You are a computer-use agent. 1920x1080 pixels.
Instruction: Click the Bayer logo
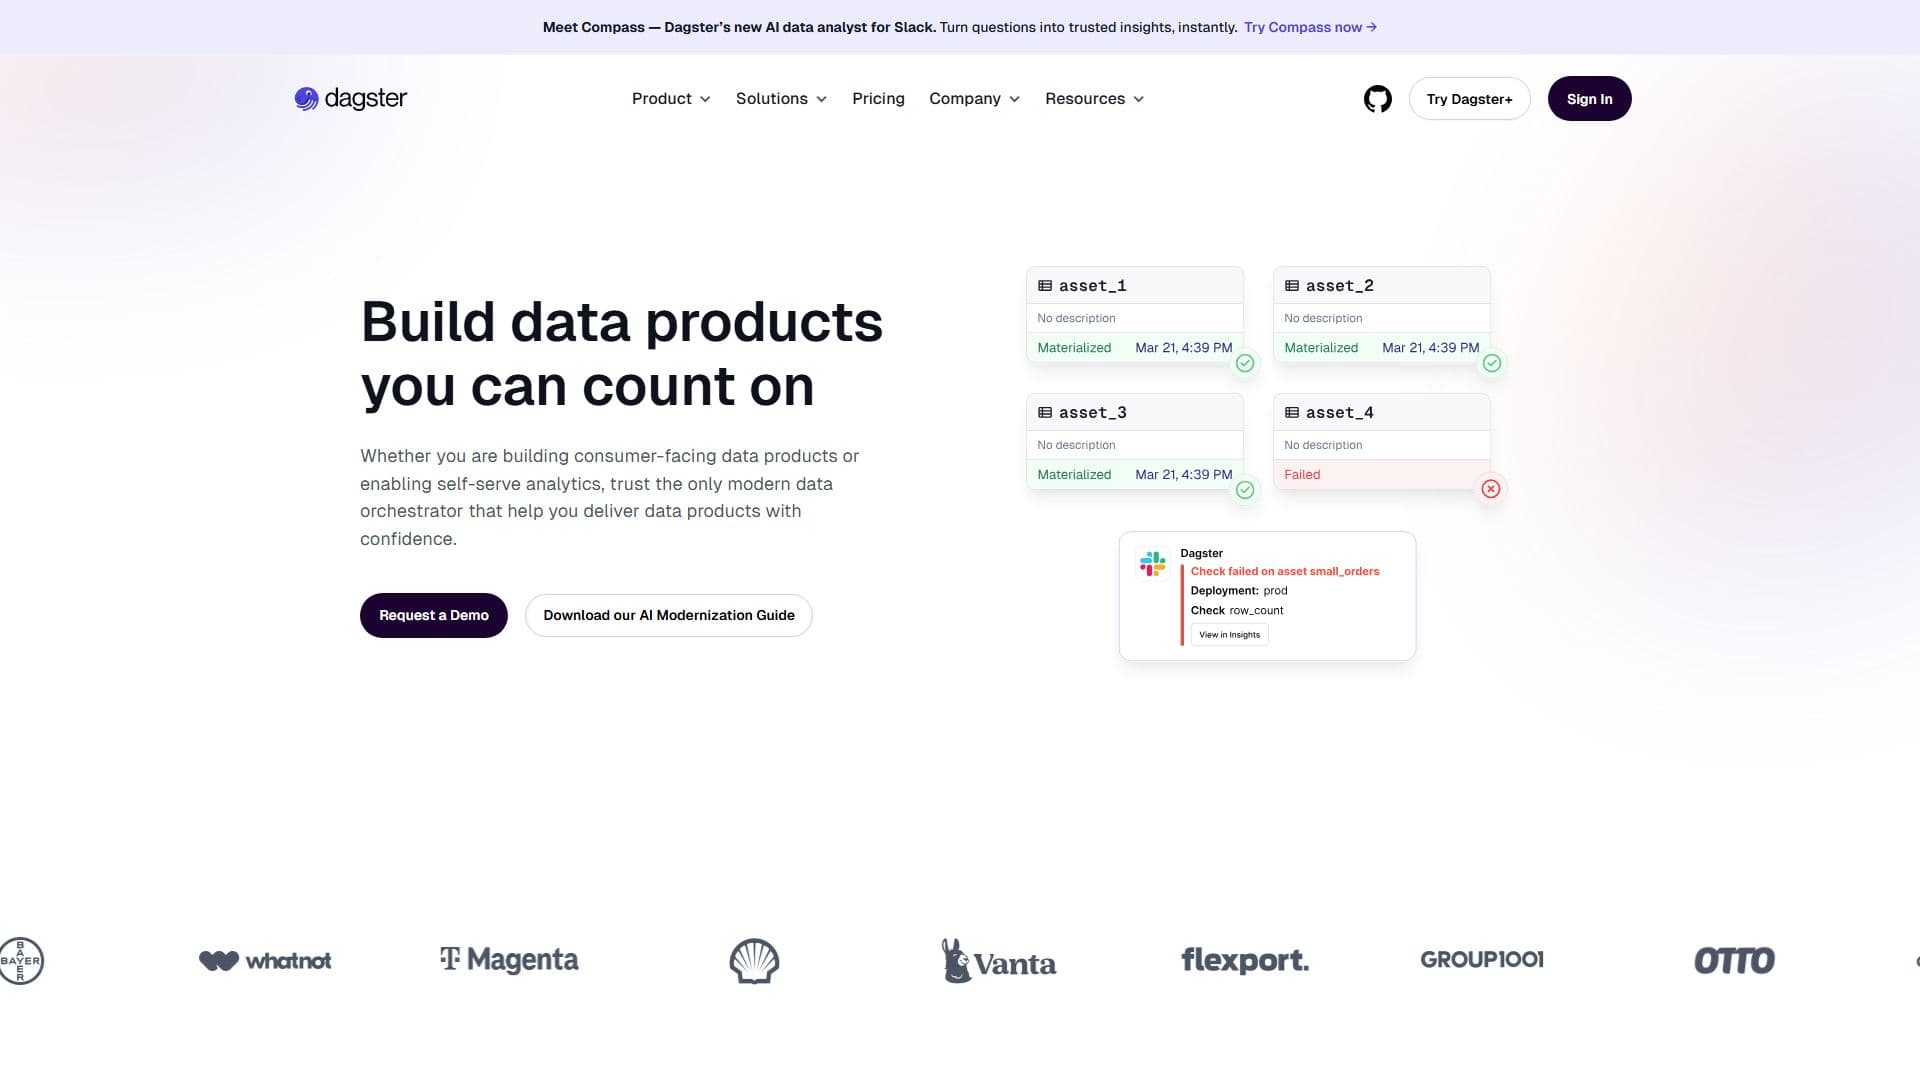[21, 961]
